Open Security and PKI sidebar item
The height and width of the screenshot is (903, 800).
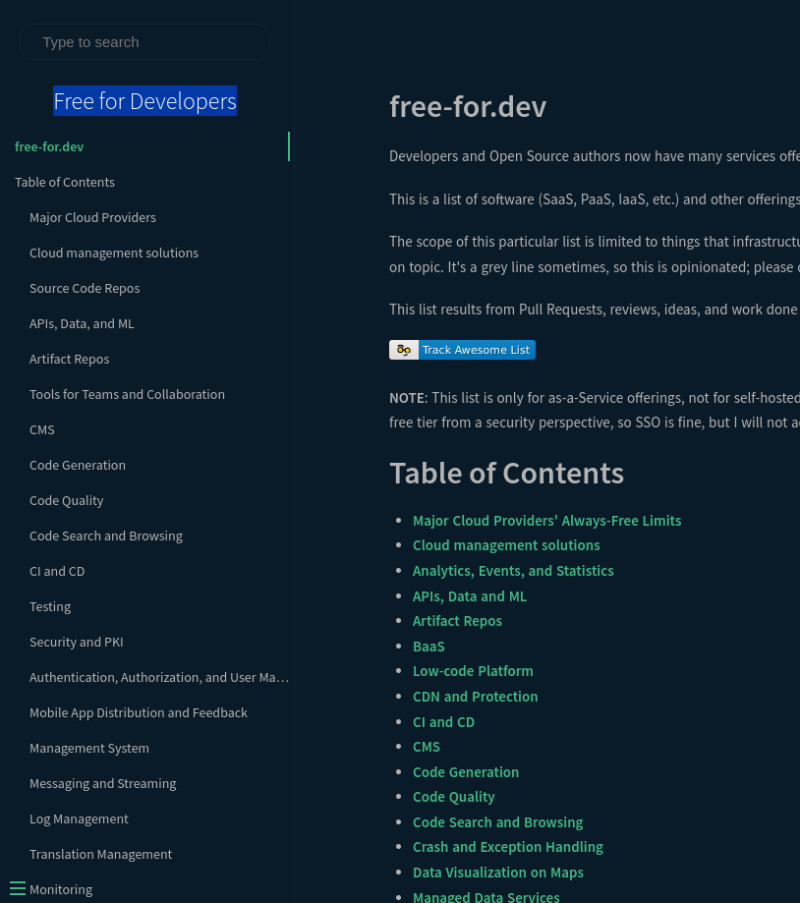[76, 642]
